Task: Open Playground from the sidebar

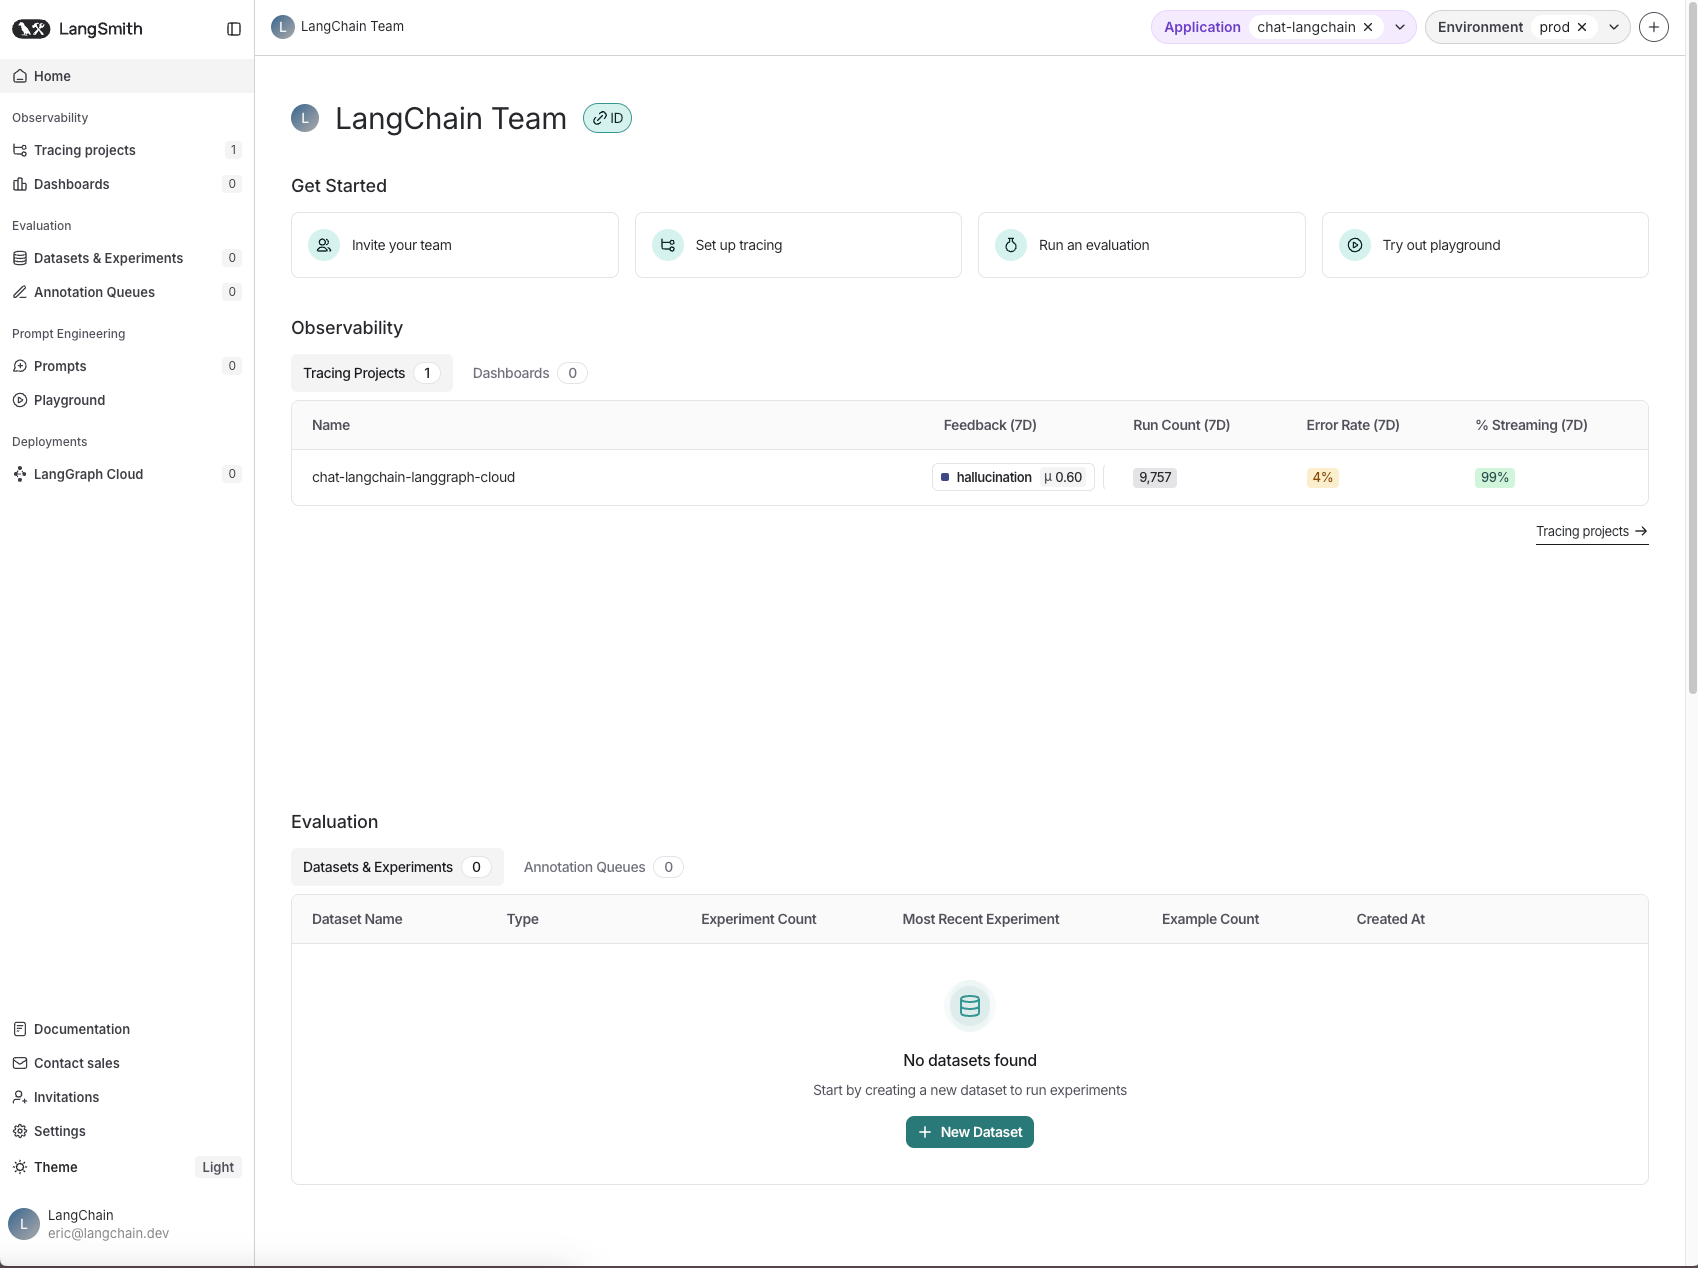Action: [x=127, y=400]
